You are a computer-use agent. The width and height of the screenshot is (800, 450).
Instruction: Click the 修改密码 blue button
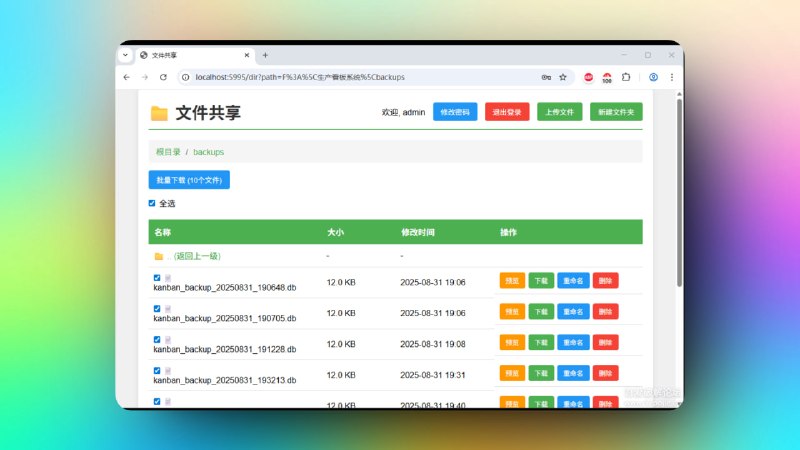[x=455, y=112]
